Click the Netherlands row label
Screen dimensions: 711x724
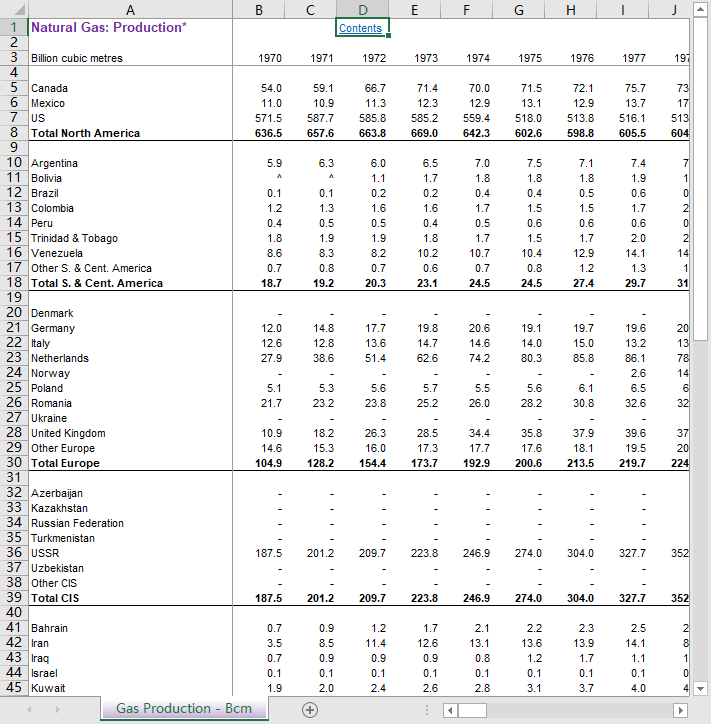point(60,358)
